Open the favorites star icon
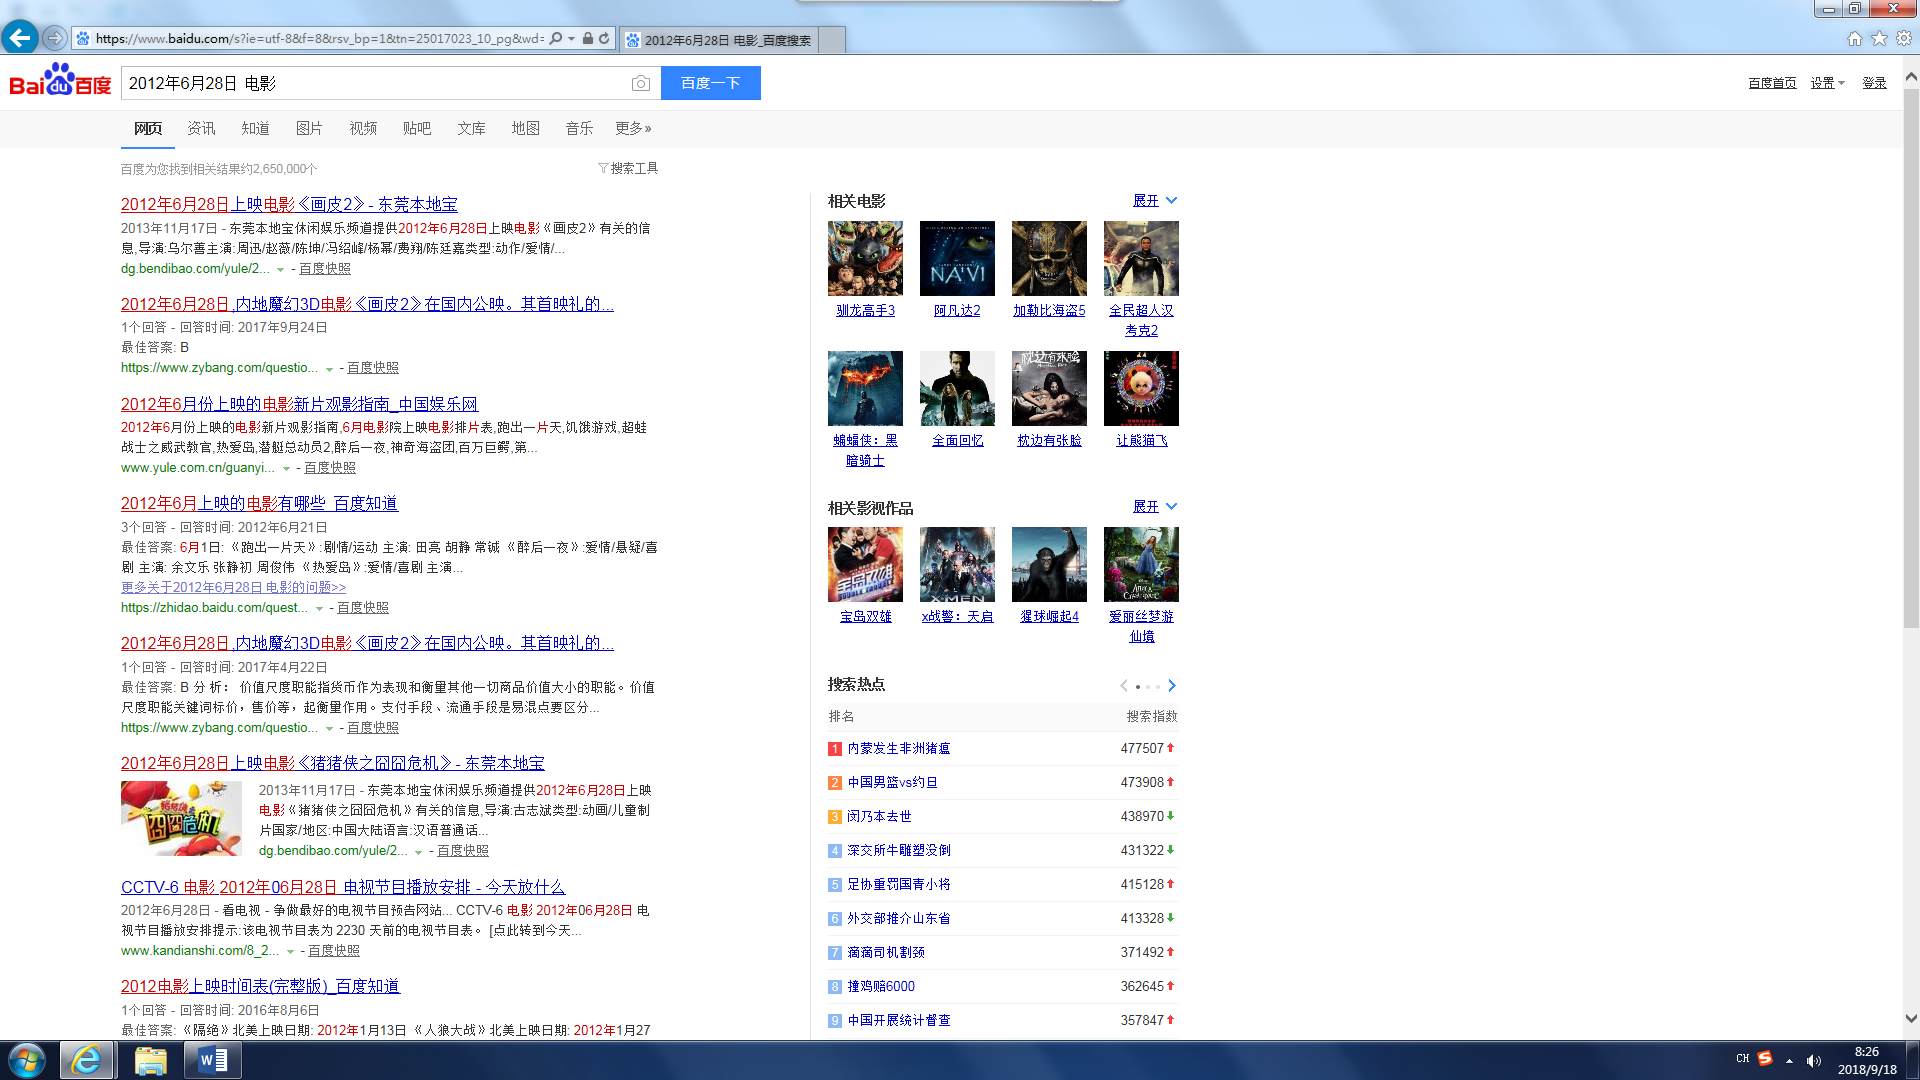Image resolution: width=1920 pixels, height=1080 pixels. click(x=1879, y=39)
